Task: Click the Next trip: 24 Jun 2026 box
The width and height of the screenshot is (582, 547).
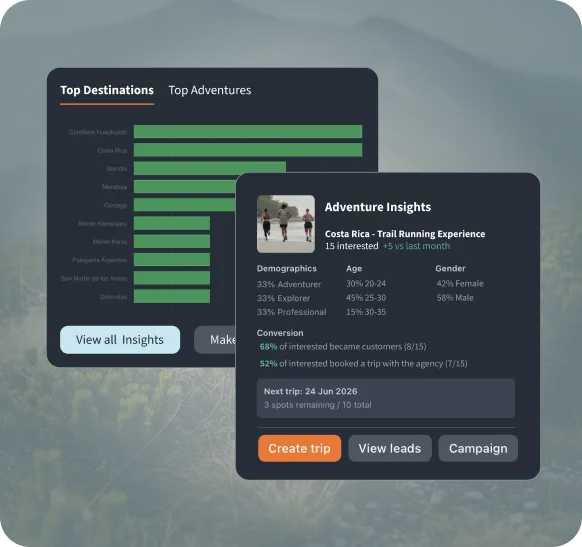Action: click(x=386, y=398)
